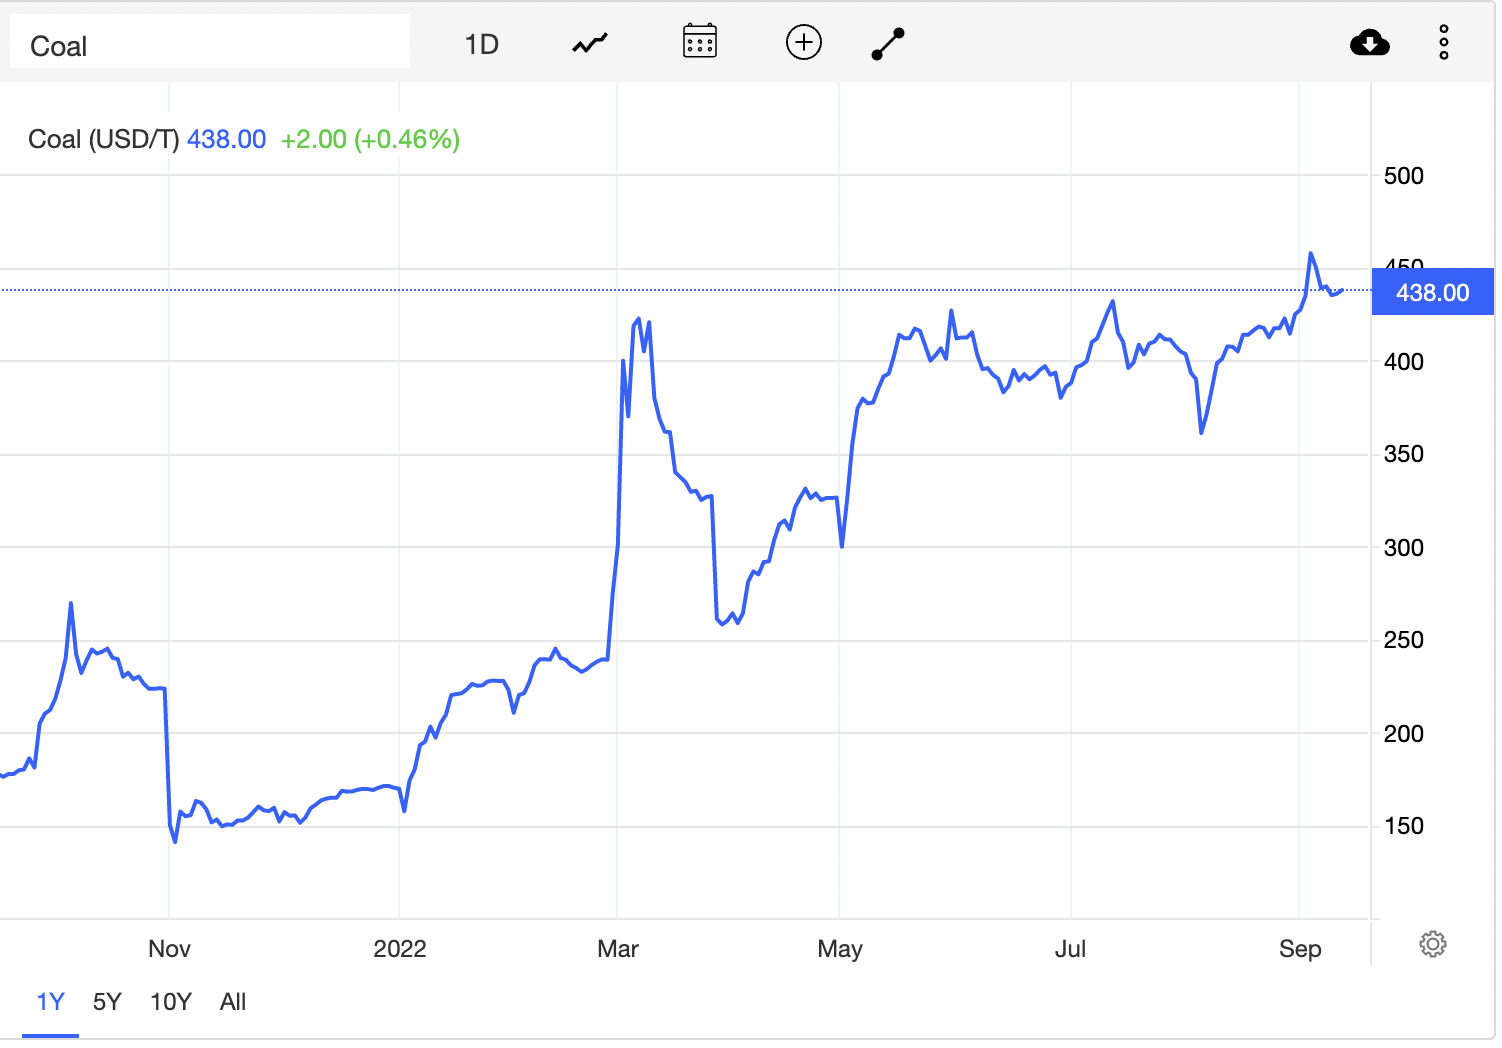This screenshot has width=1502, height=1048.
Task: Click the Mar date axis label
Action: click(618, 949)
